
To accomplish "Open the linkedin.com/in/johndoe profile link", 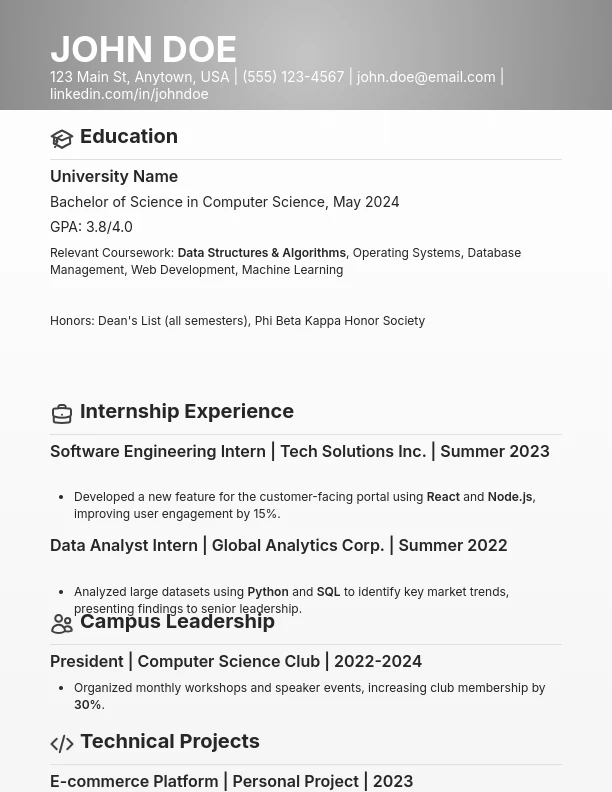I will 129,94.
